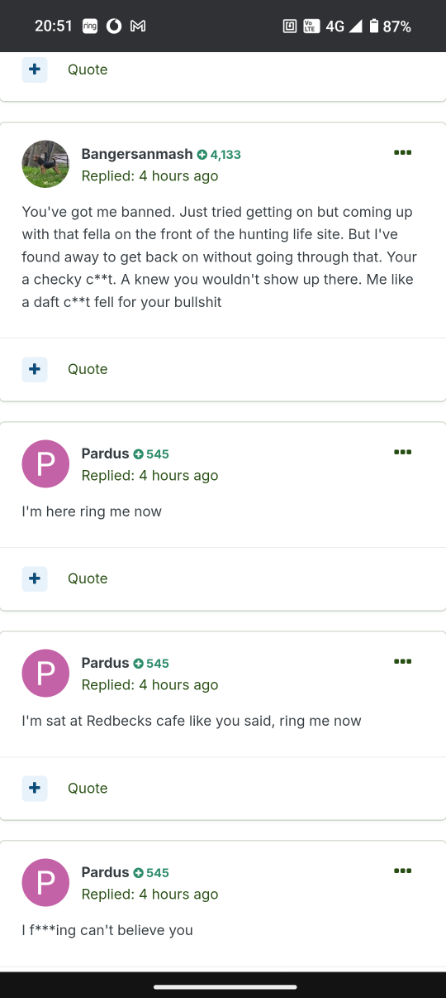Open options menu on Bangersanmash's post
Viewport: 446px width, 998px height.
coord(402,153)
